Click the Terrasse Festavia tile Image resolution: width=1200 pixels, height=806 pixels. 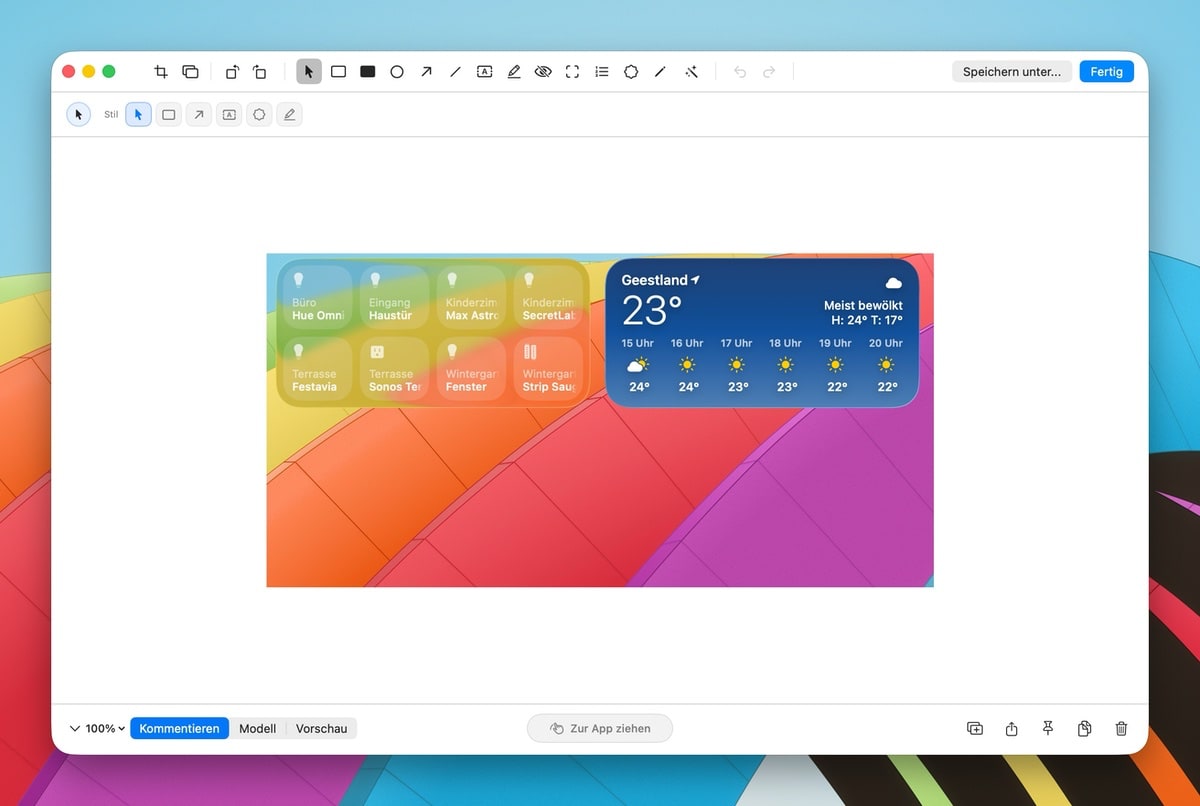click(317, 369)
